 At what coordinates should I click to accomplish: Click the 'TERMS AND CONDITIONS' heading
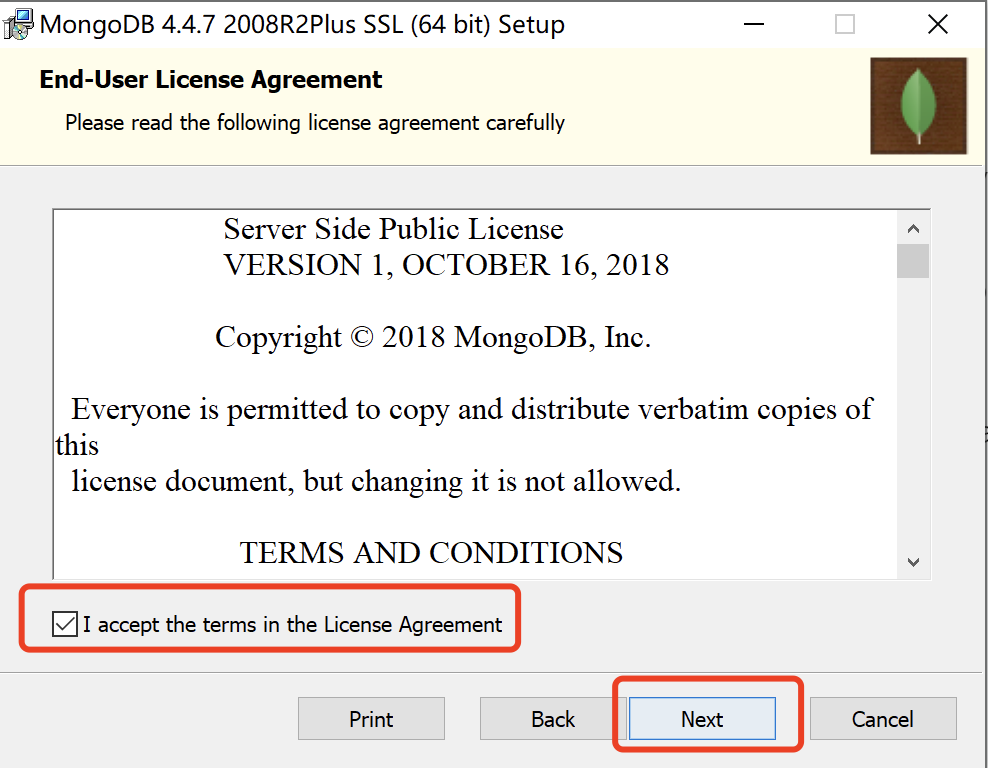[431, 553]
